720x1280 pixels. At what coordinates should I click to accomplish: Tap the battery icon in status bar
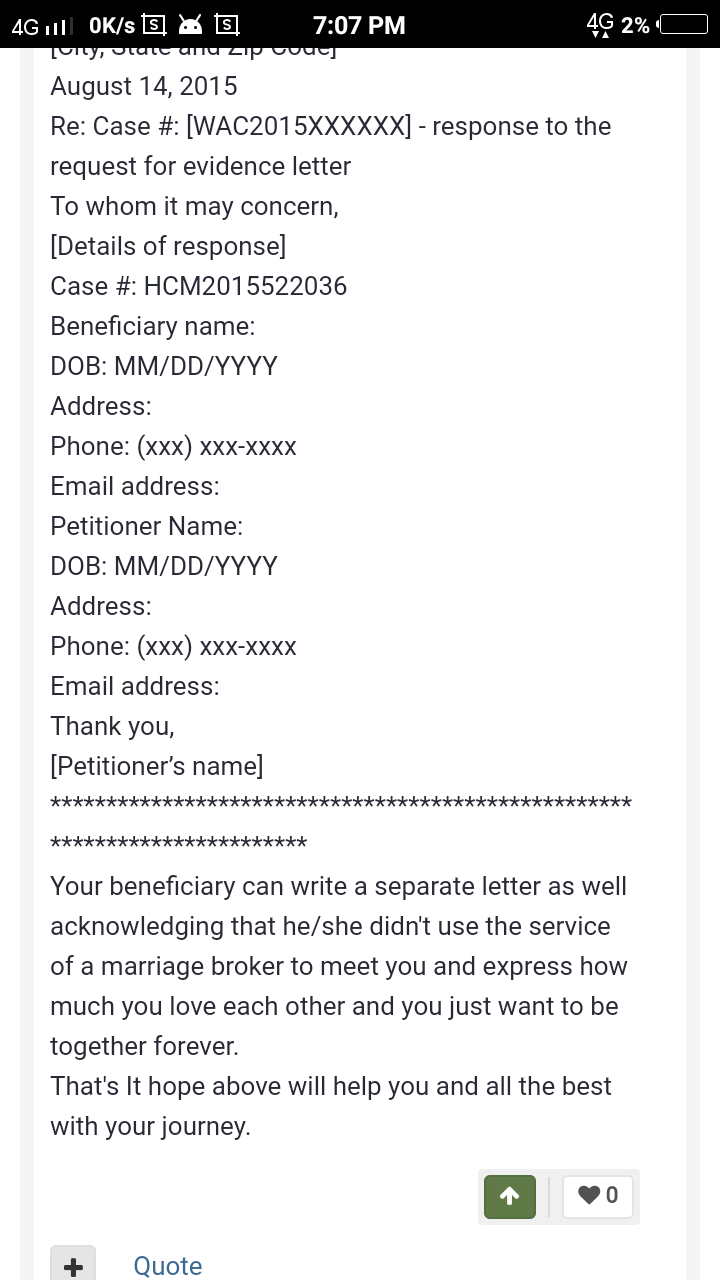pos(682,24)
